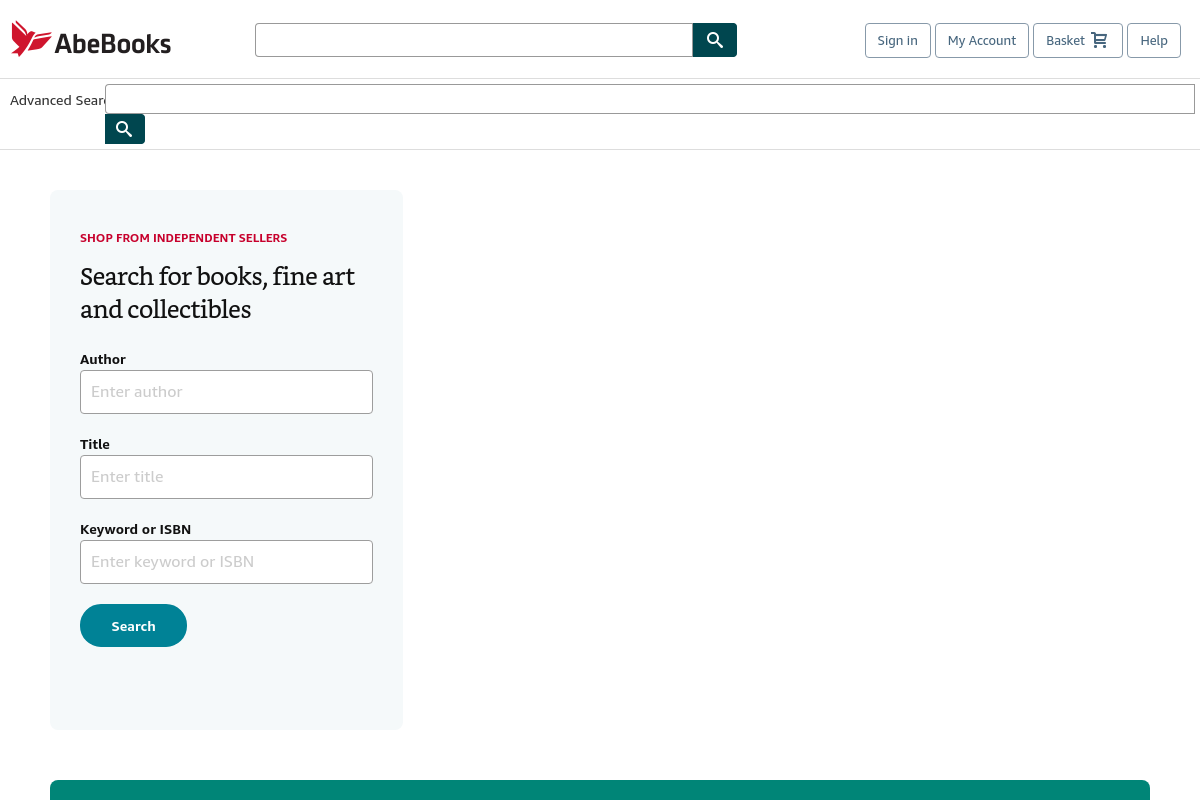Viewport: 1200px width, 800px height.
Task: Open My Account
Action: pos(982,40)
